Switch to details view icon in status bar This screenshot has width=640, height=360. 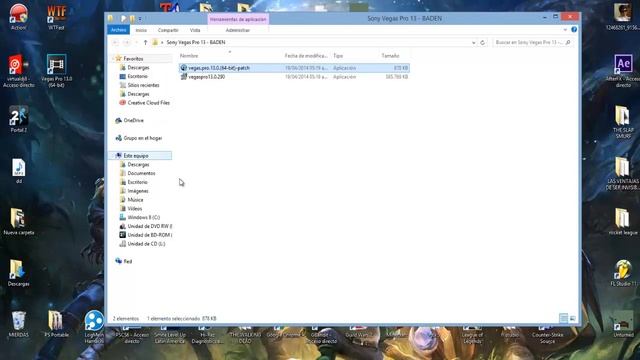pyautogui.click(x=564, y=318)
